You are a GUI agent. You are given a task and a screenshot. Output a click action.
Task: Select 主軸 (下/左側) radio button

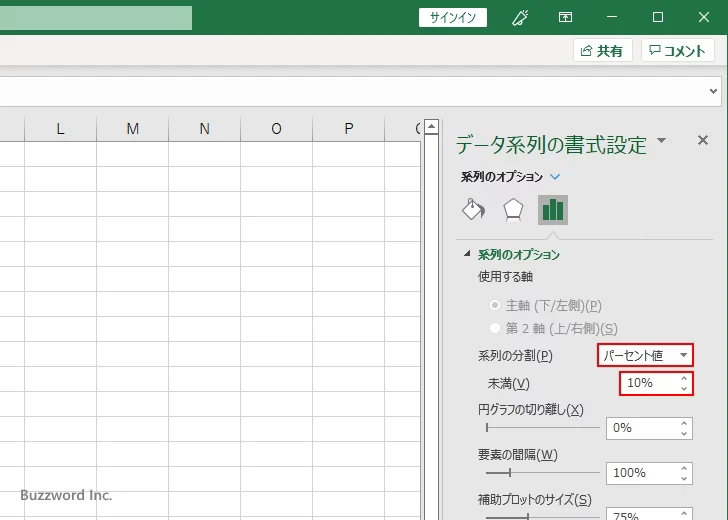[495, 305]
